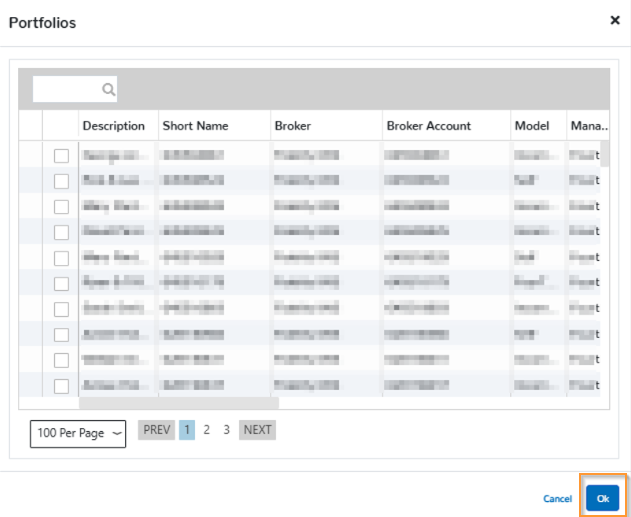Tick the fourth portfolio row checkbox
Screen dimensions: 631x517
pyautogui.click(x=61, y=233)
